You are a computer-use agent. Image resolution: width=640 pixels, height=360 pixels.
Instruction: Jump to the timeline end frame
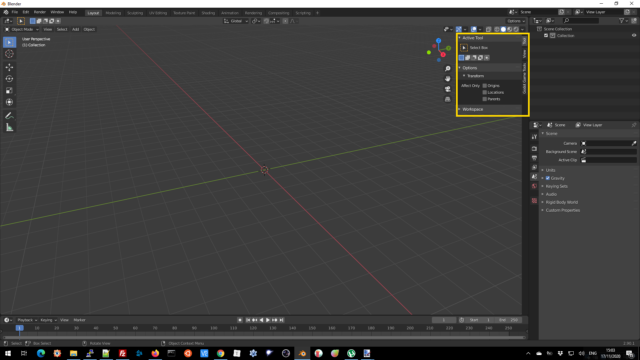pyautogui.click(x=282, y=320)
